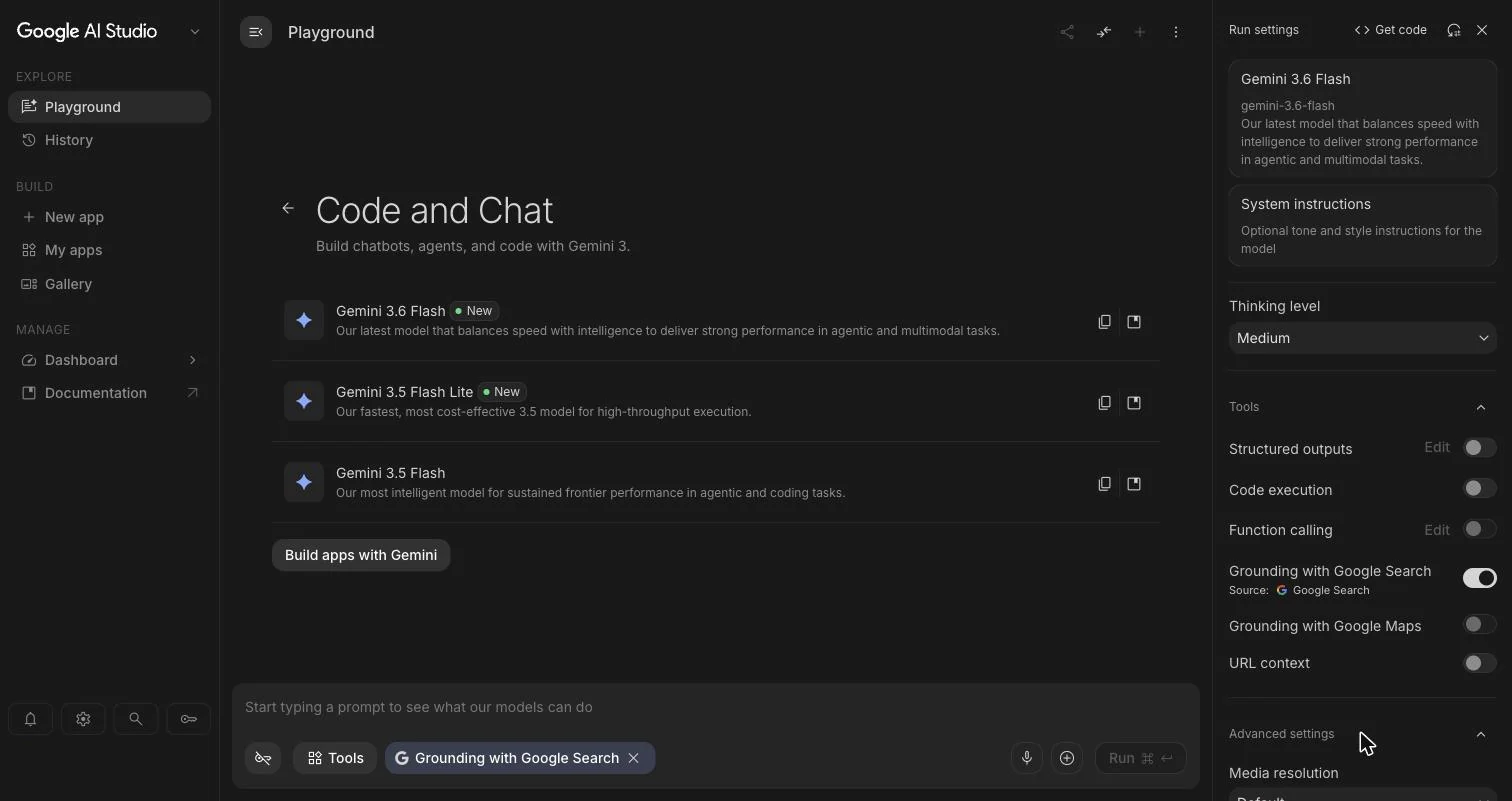
Task: Click the share prompt icon
Action: [1067, 32]
